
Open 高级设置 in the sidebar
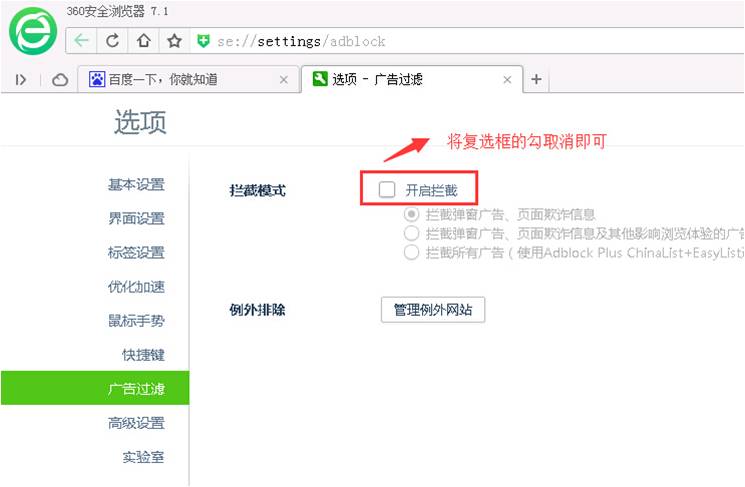[136, 423]
